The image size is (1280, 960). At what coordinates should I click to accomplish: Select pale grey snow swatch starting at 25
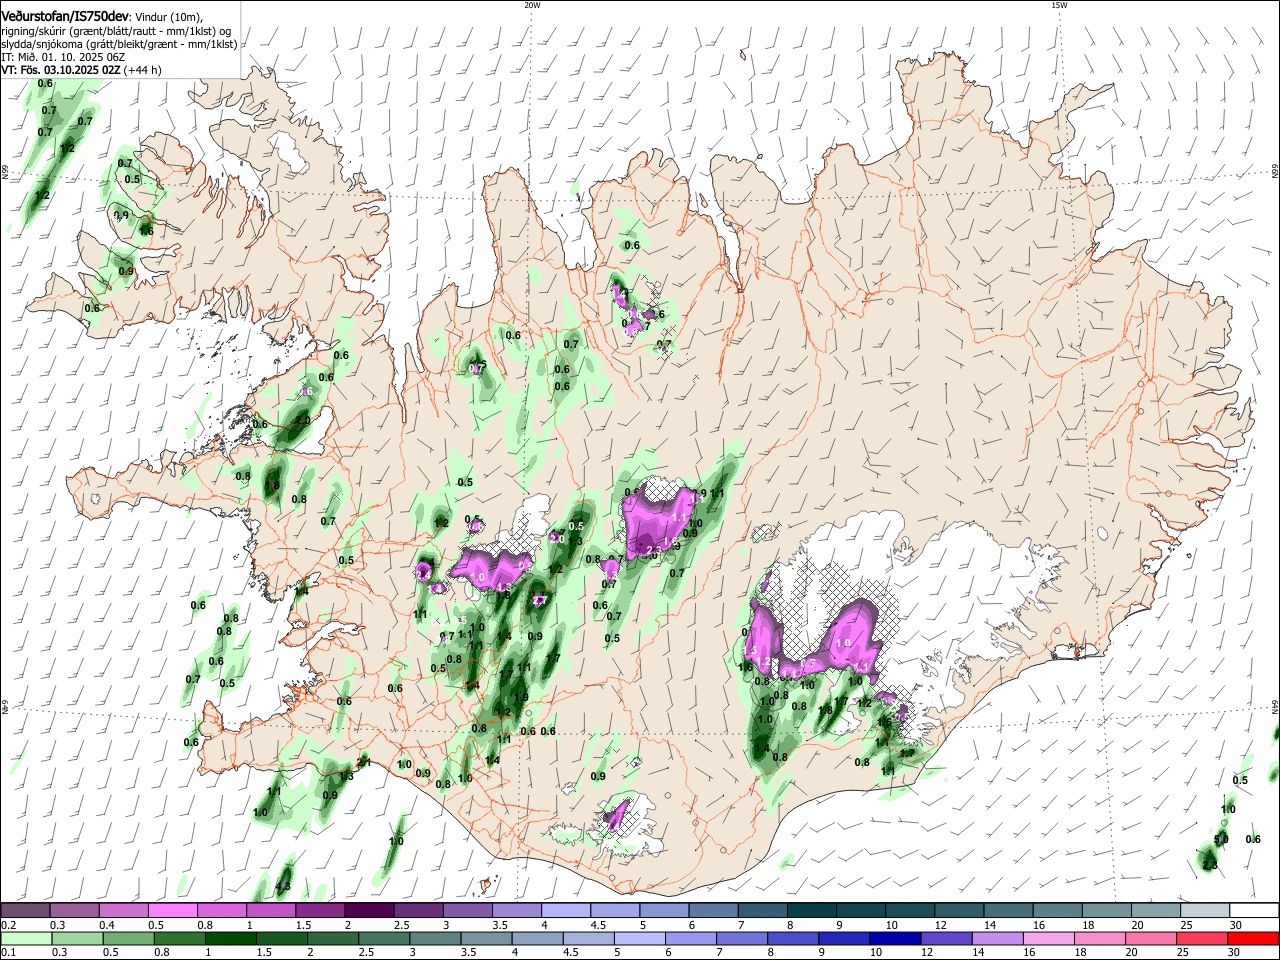pyautogui.click(x=1205, y=911)
